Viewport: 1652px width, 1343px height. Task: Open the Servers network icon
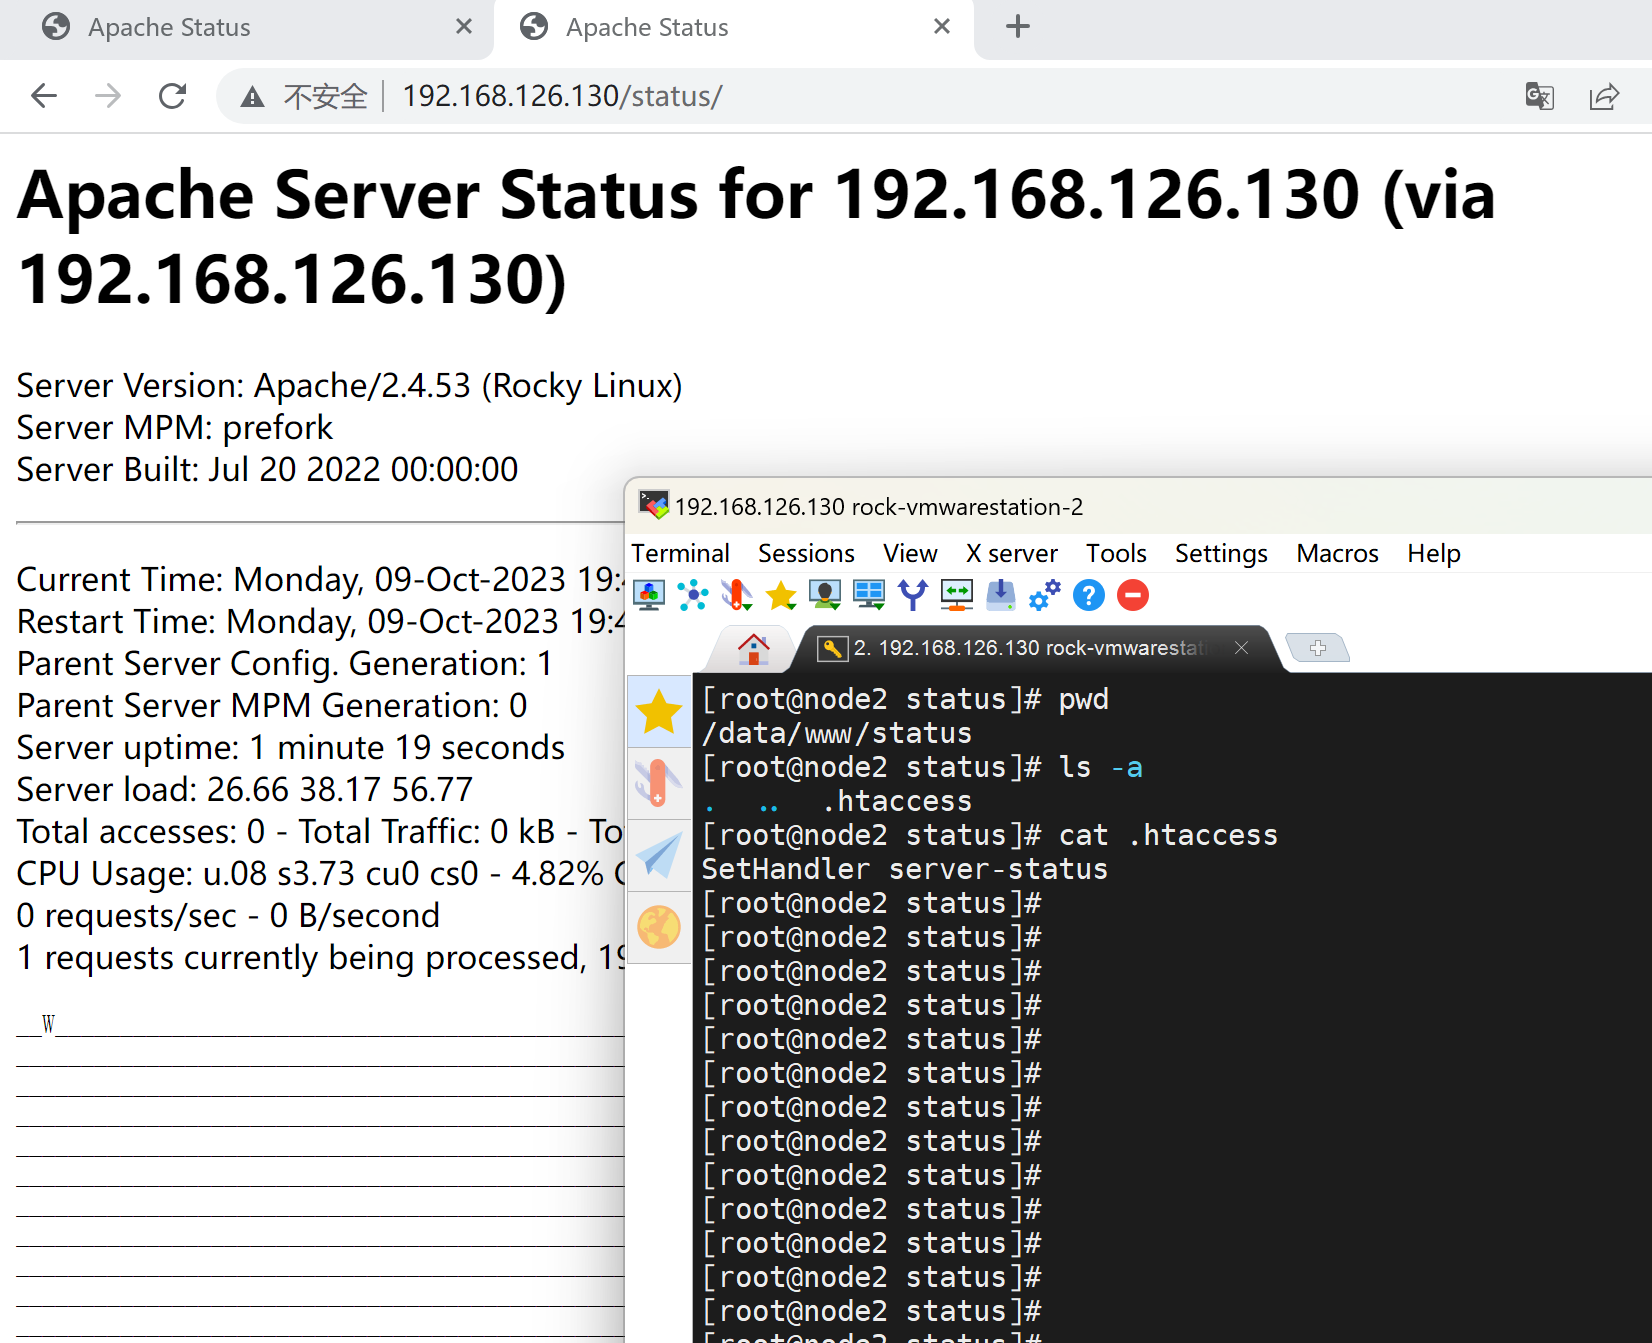pos(693,595)
